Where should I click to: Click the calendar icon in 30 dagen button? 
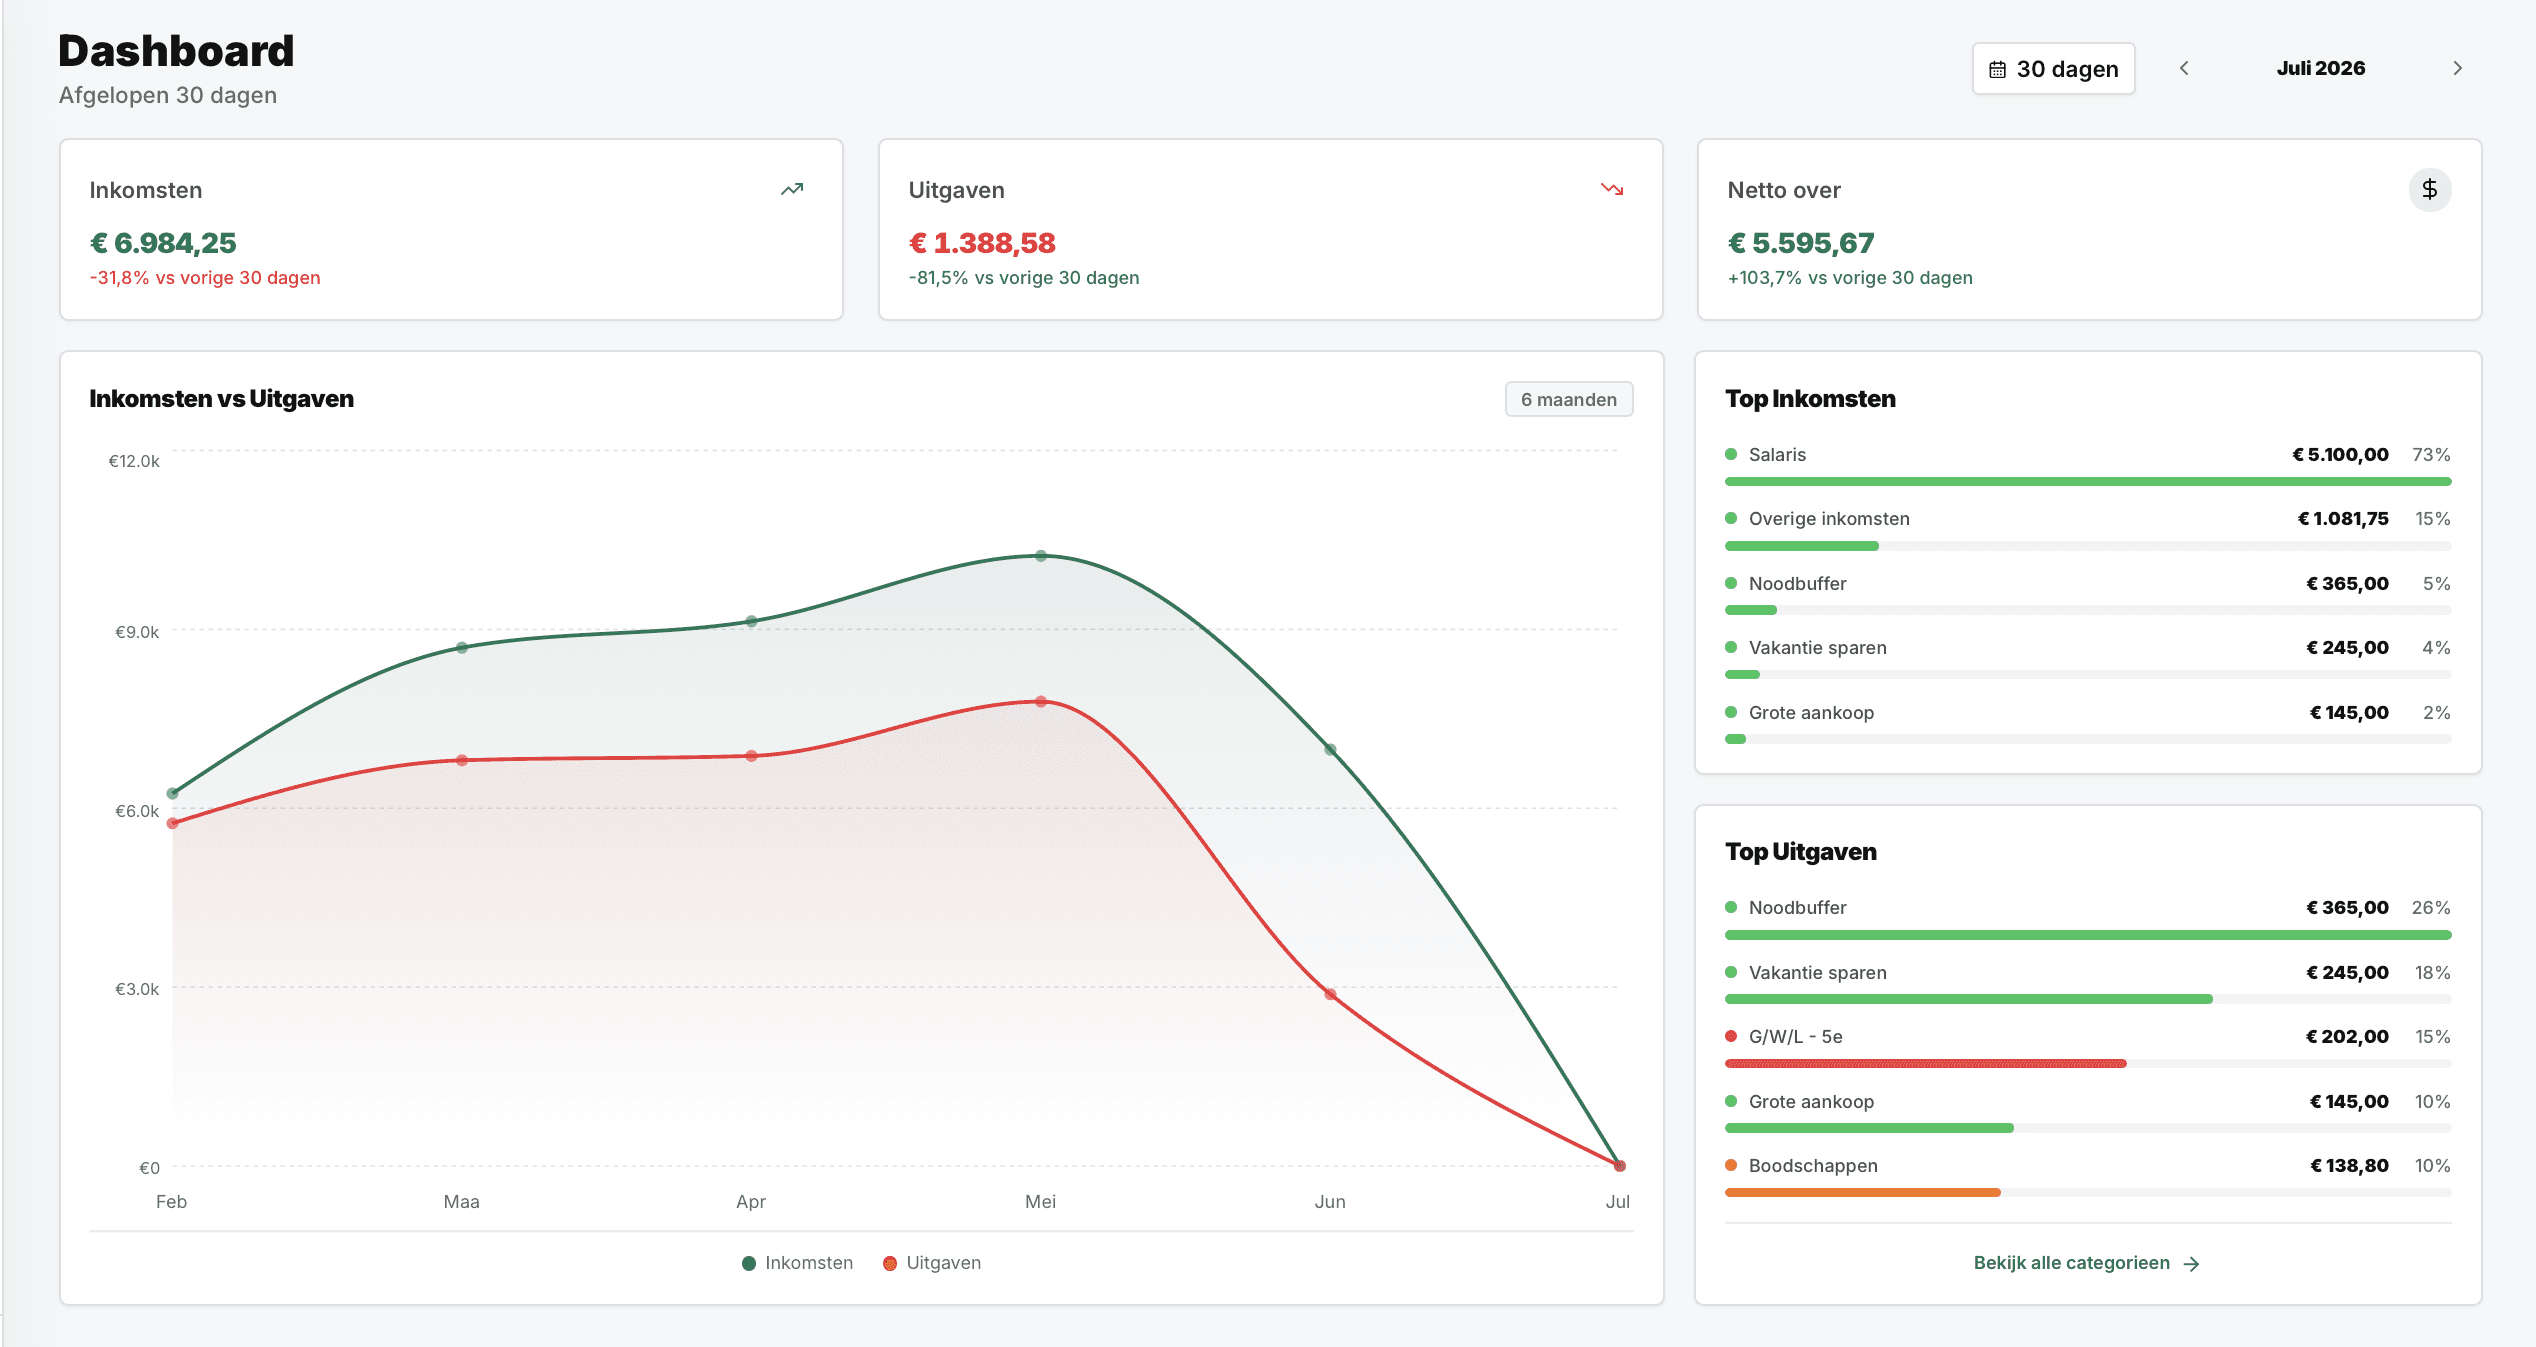1997,69
